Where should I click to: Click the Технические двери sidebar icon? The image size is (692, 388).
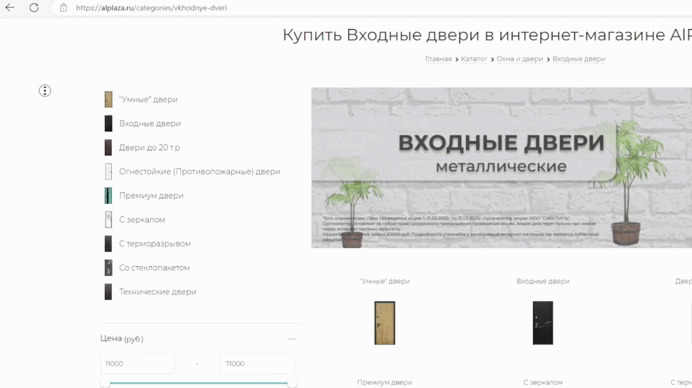tap(108, 292)
